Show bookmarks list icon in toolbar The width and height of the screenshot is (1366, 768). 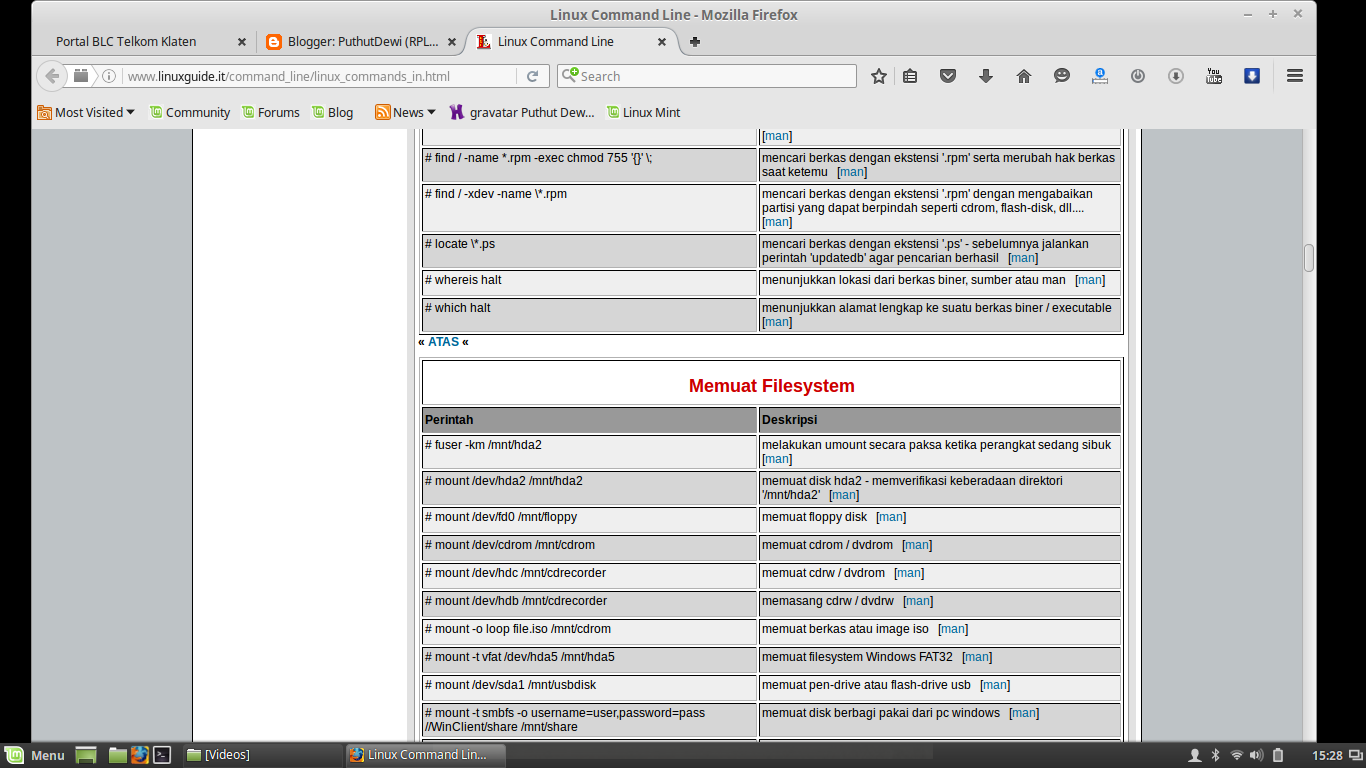pyautogui.click(x=910, y=76)
